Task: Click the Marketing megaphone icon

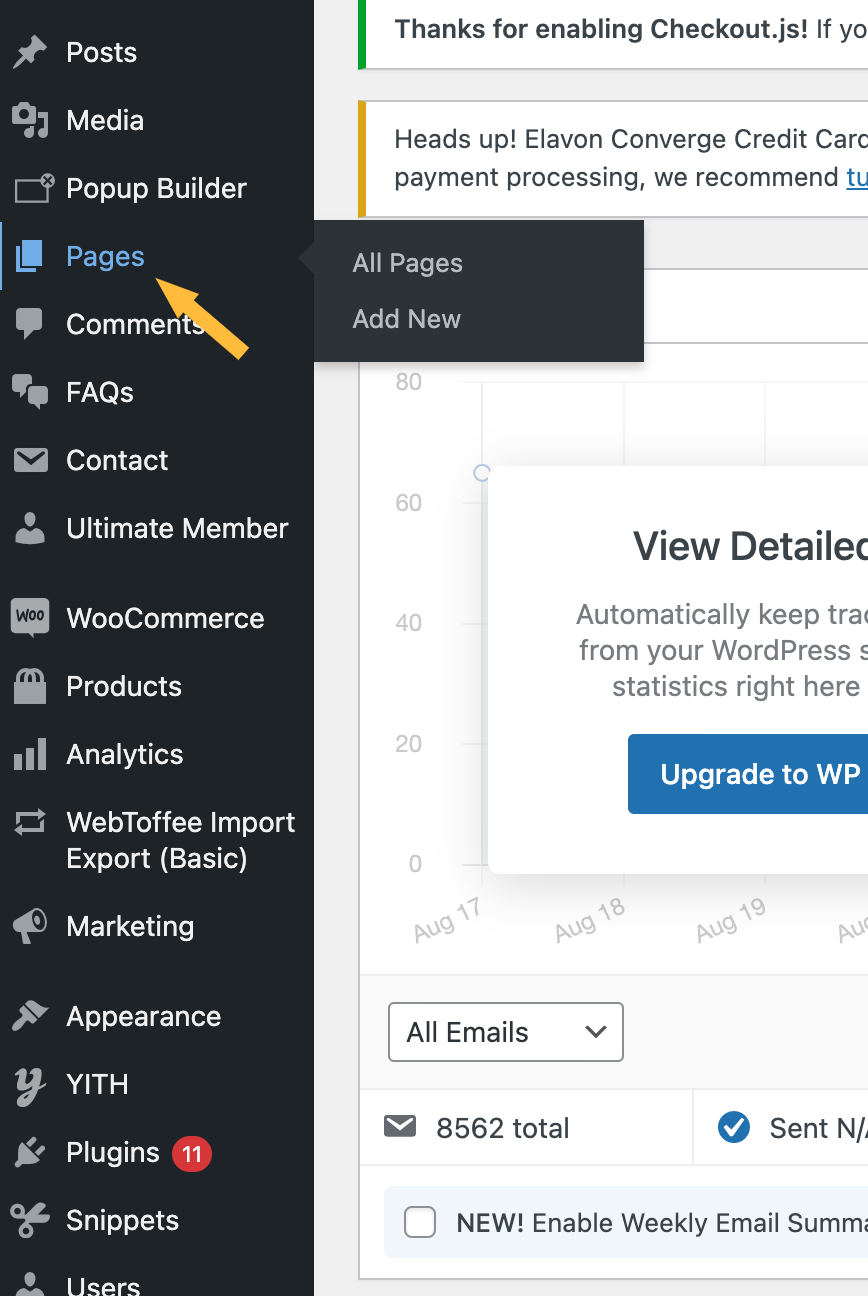Action: (x=30, y=926)
